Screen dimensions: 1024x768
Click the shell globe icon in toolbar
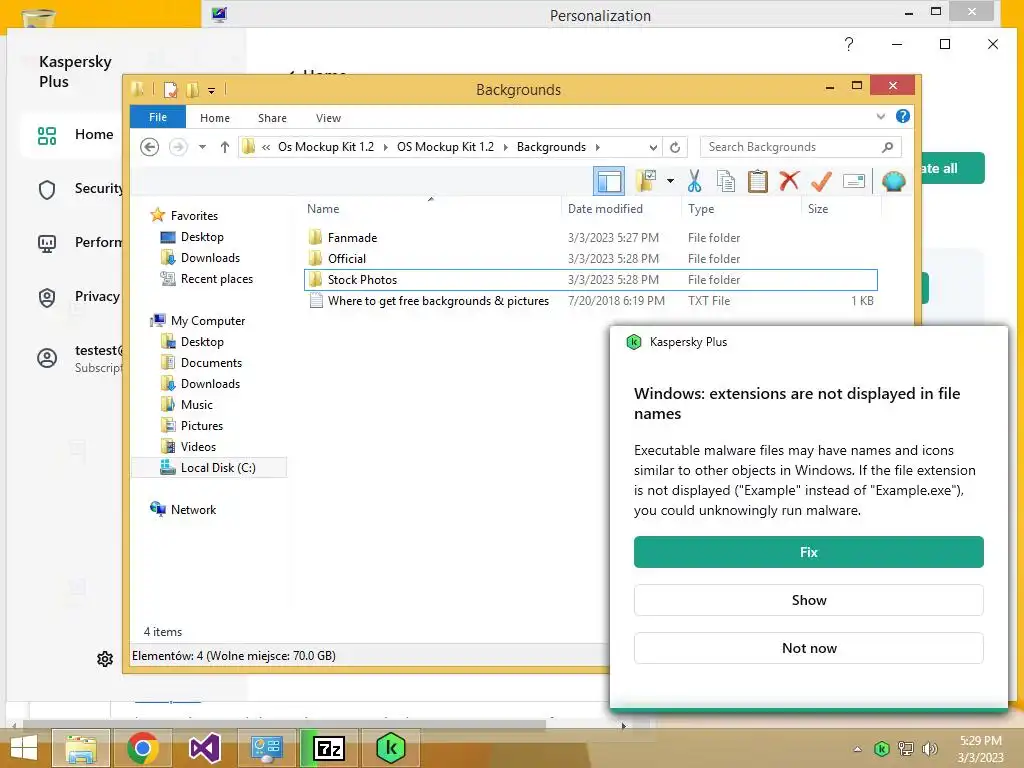(893, 181)
